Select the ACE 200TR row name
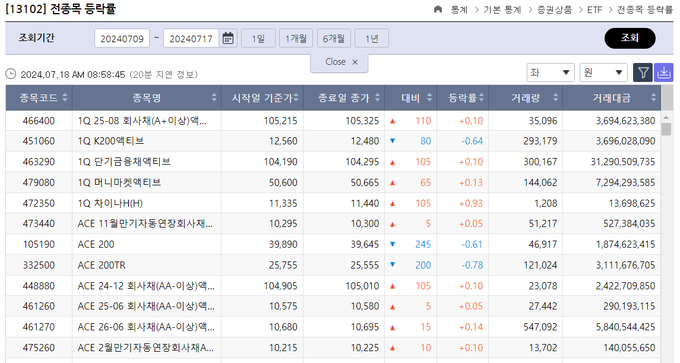Screen dimensions: 680x363 tap(101, 265)
